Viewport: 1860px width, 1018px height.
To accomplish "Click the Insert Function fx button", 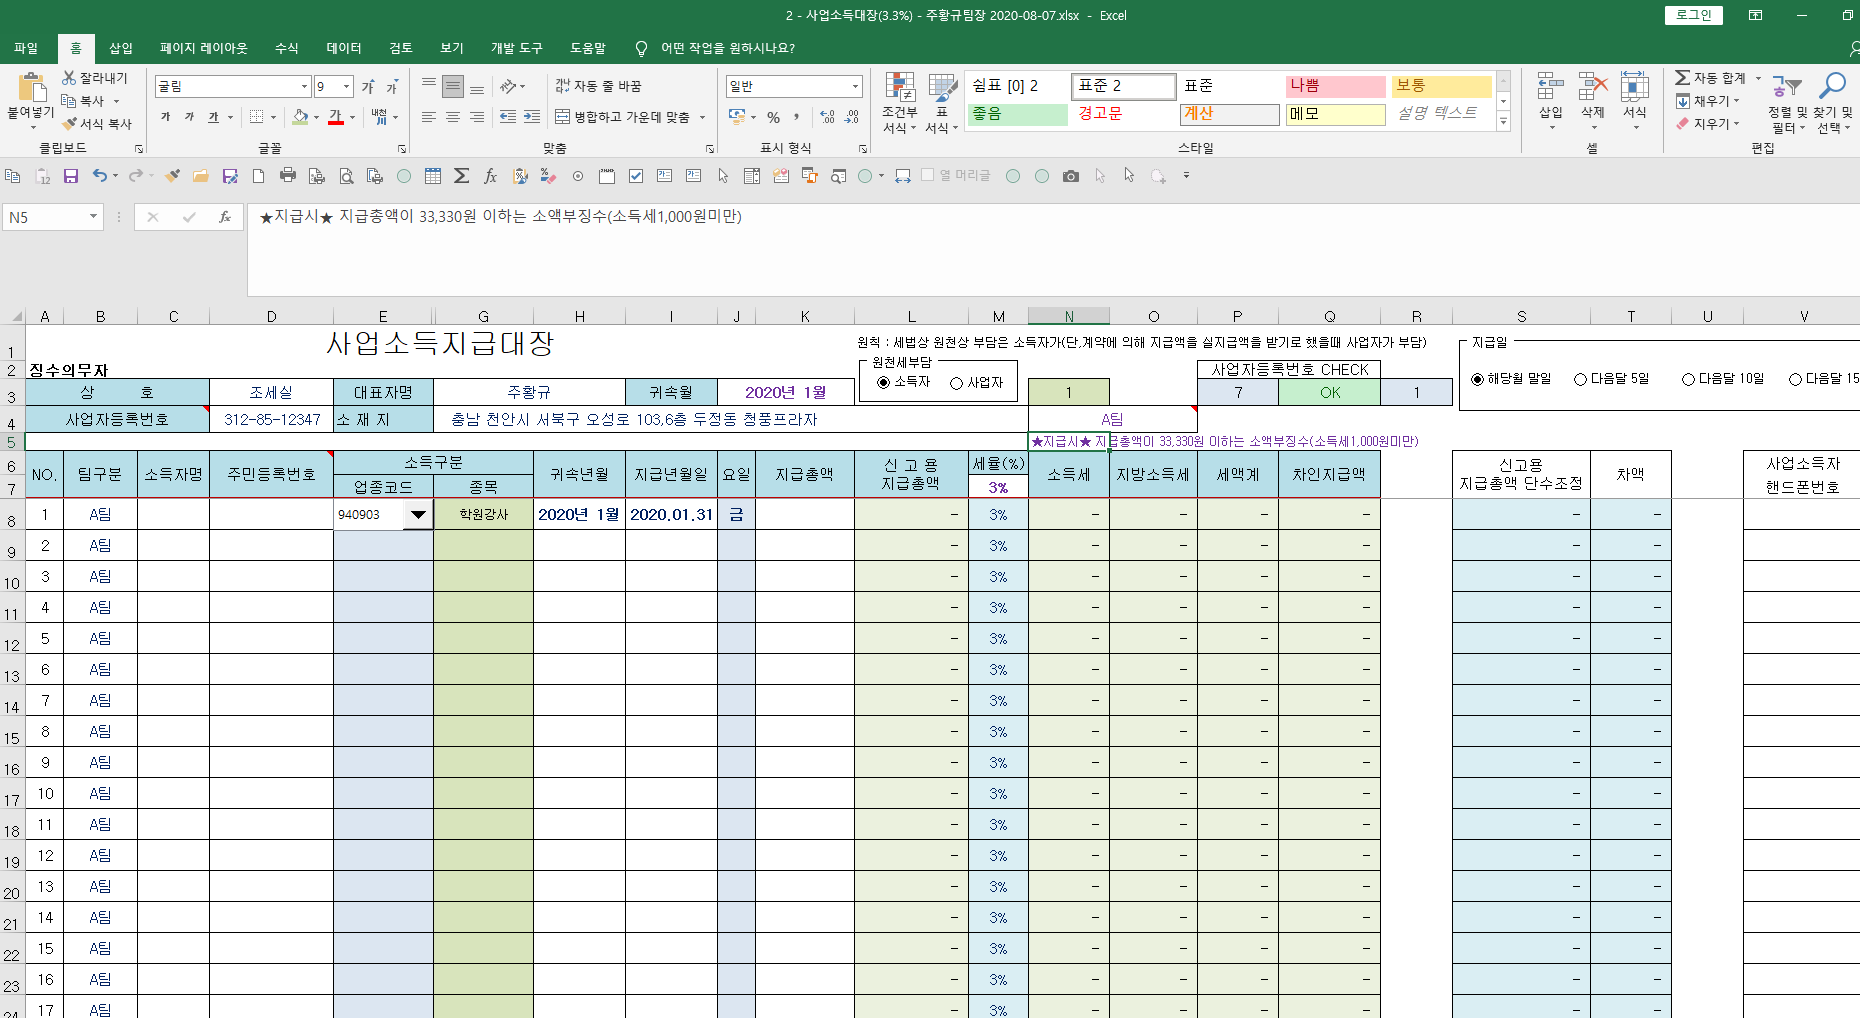I will pyautogui.click(x=225, y=217).
